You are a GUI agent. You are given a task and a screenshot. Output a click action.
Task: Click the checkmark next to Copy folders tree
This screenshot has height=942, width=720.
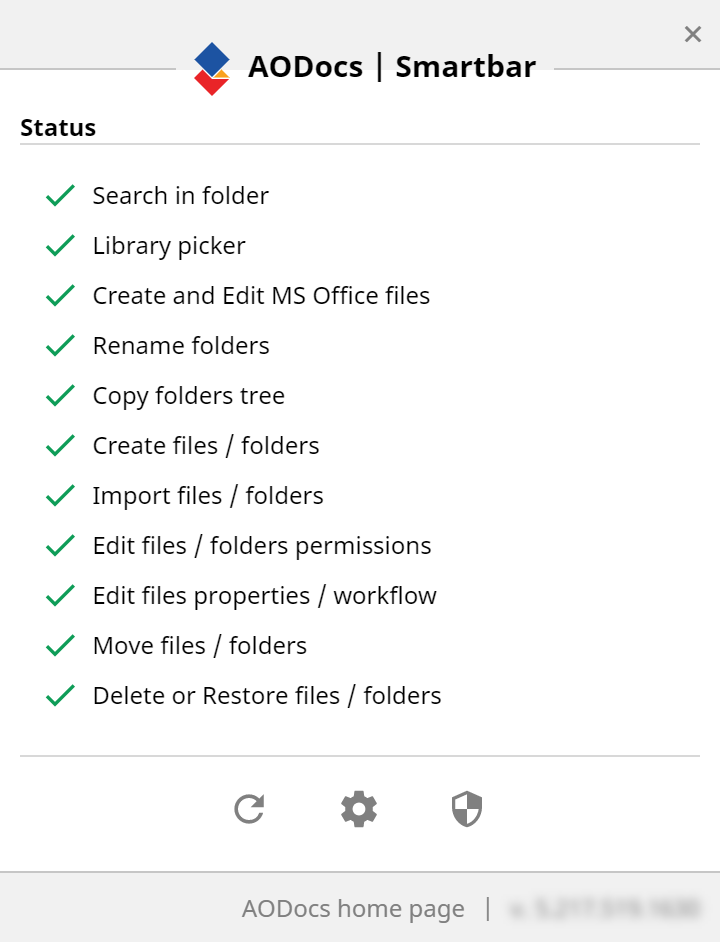[x=60, y=395]
